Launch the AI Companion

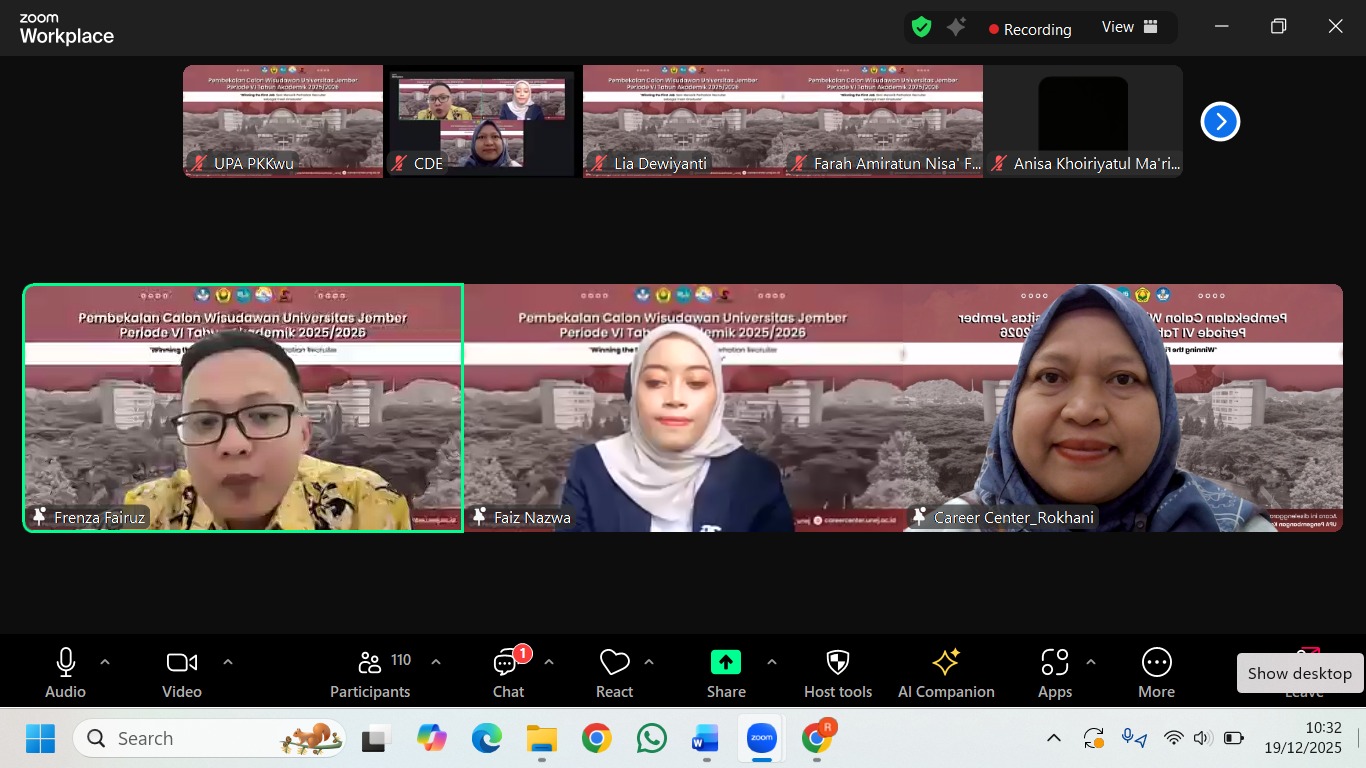[x=946, y=673]
